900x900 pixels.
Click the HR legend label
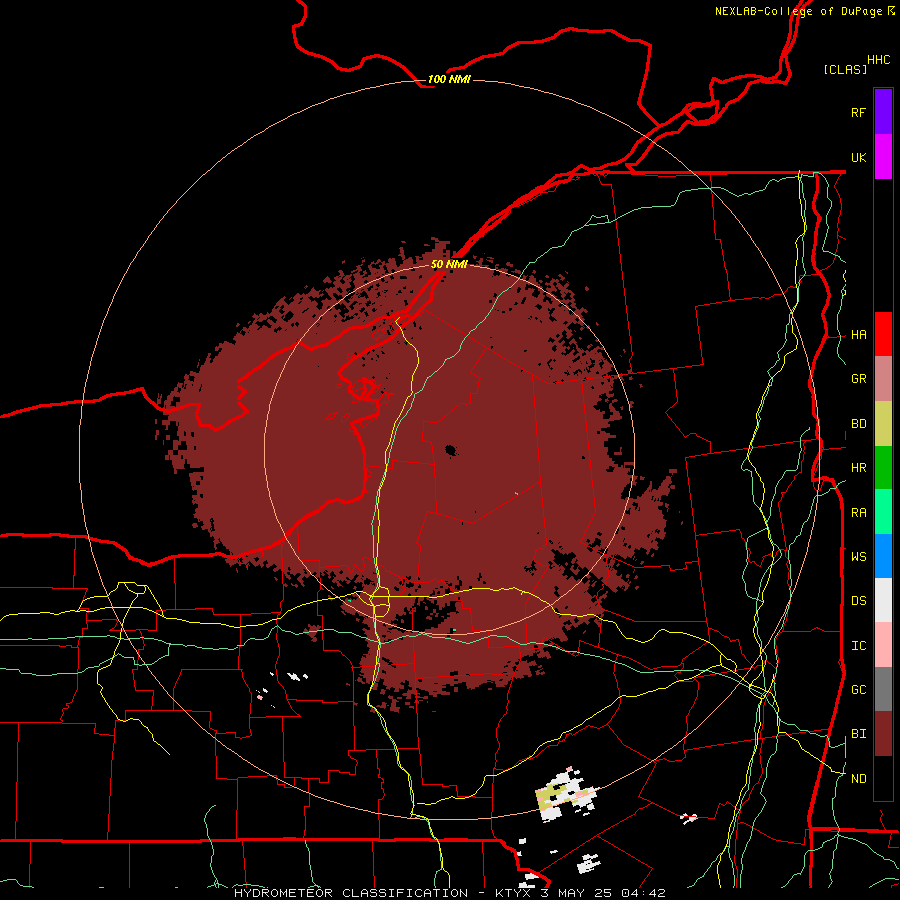(858, 468)
